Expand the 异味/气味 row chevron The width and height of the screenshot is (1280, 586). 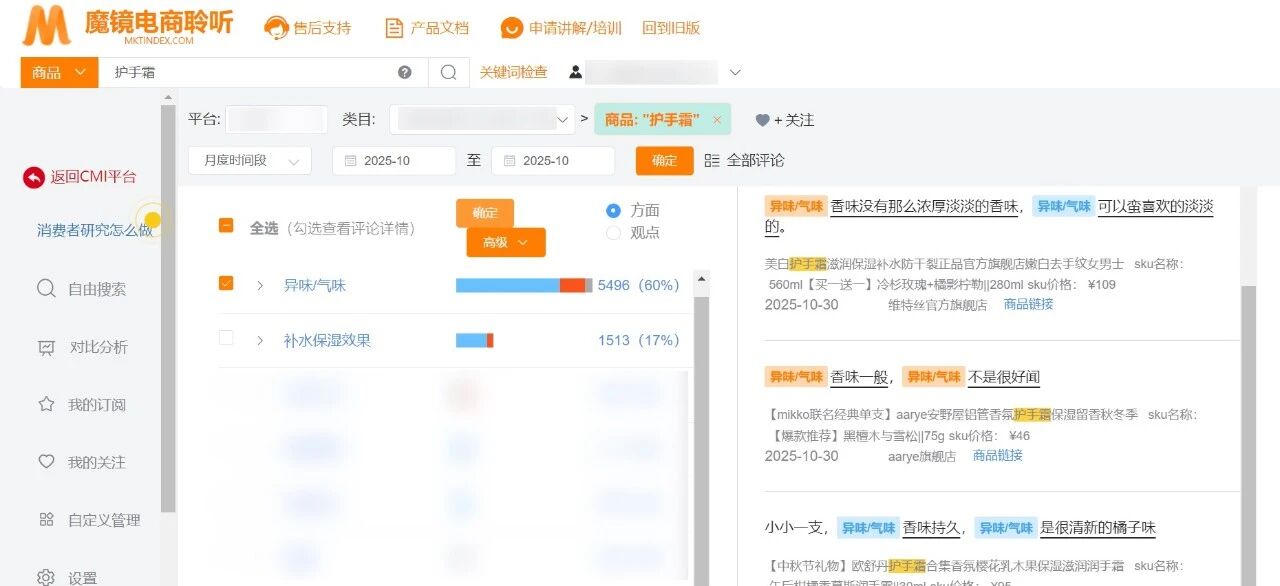click(x=260, y=286)
